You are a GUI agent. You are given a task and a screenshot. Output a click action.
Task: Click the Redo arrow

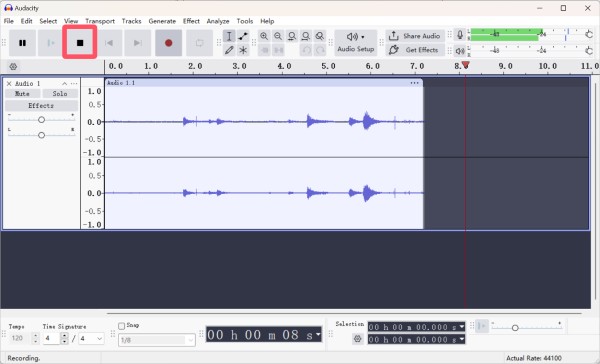click(320, 50)
